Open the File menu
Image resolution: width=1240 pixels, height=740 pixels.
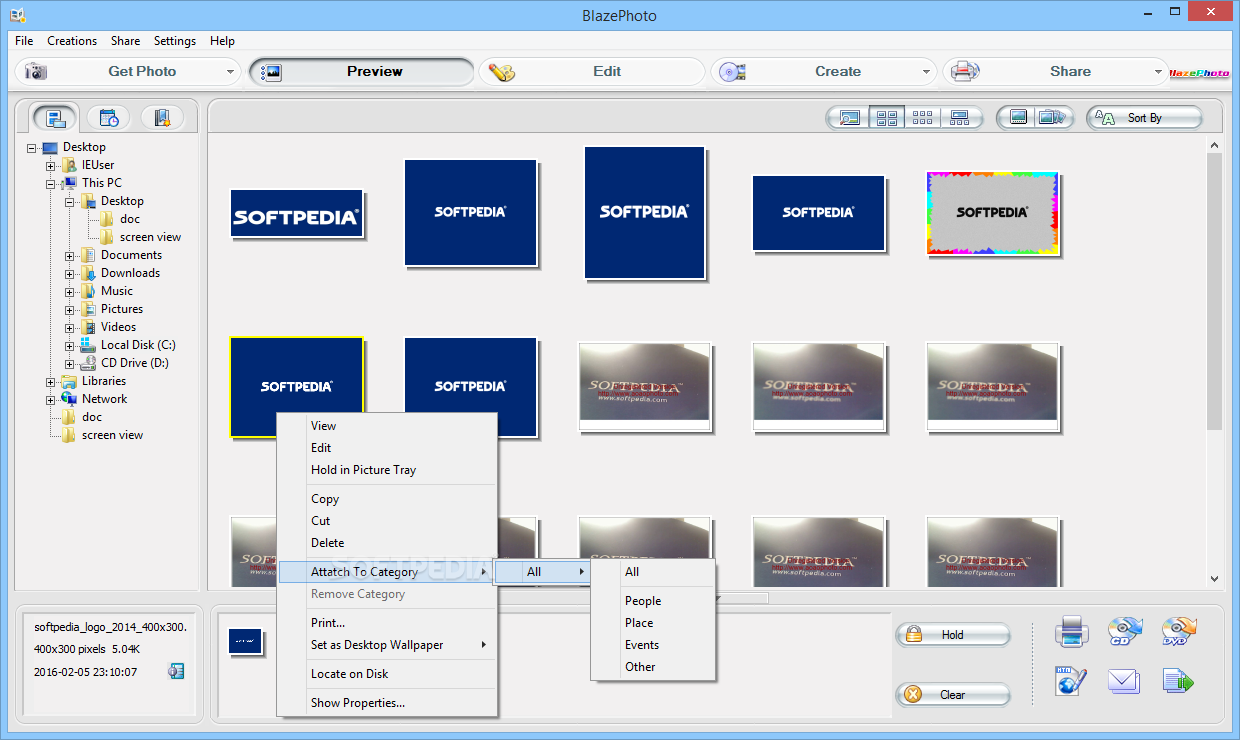pyautogui.click(x=24, y=41)
